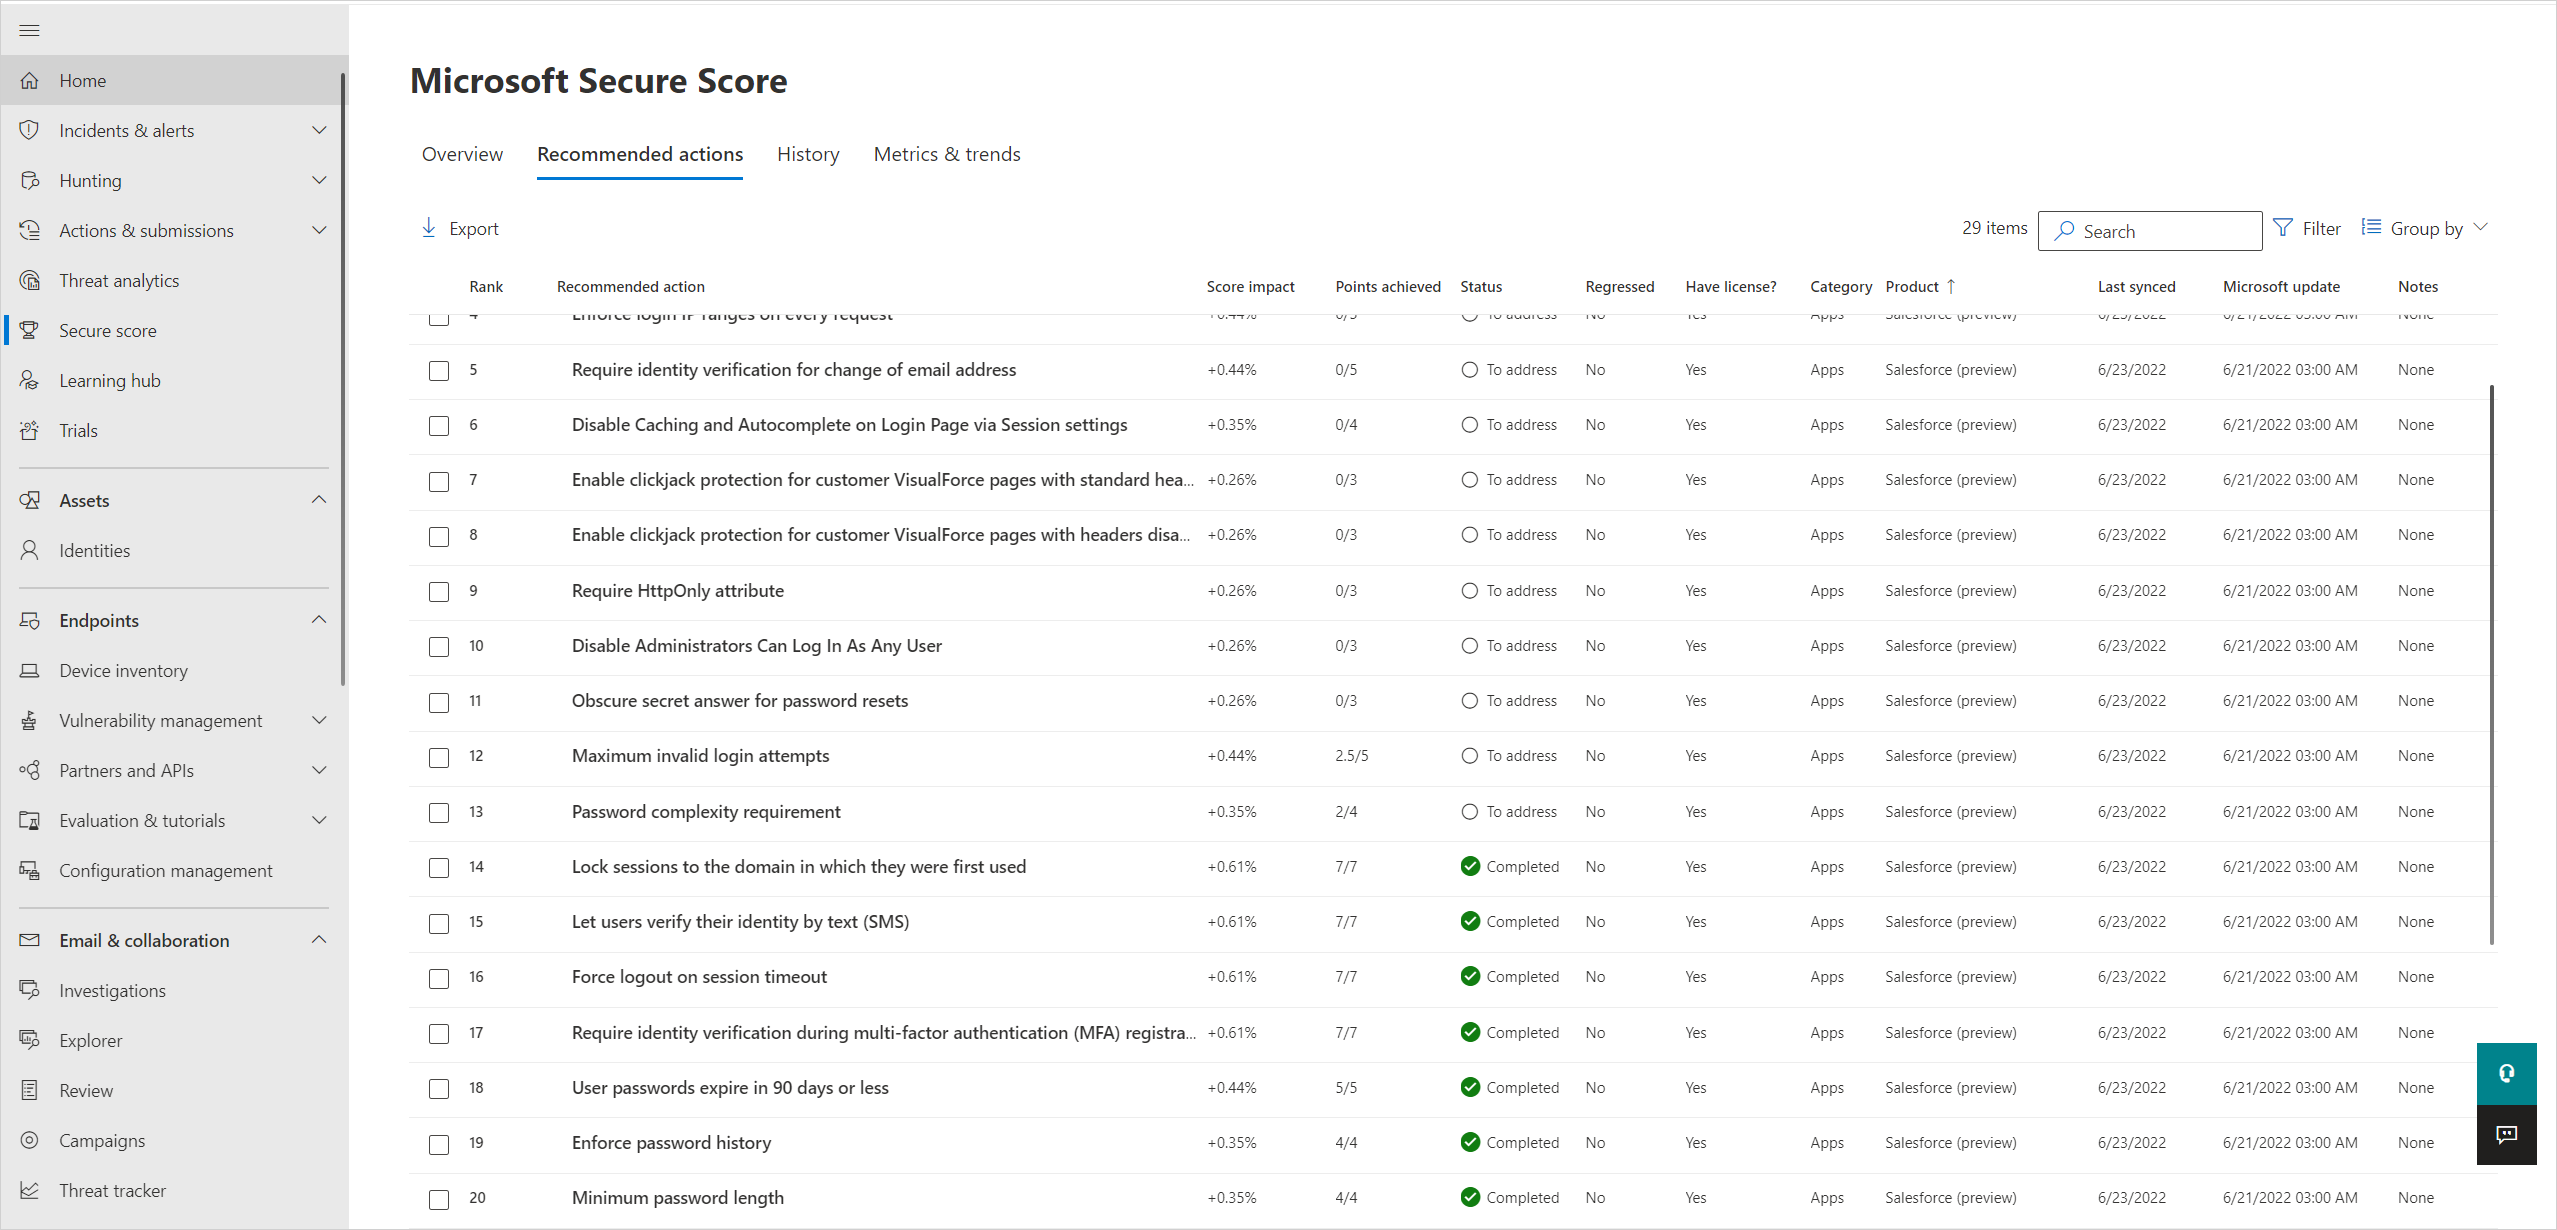The width and height of the screenshot is (2557, 1230).
Task: Click the History tab
Action: point(810,153)
